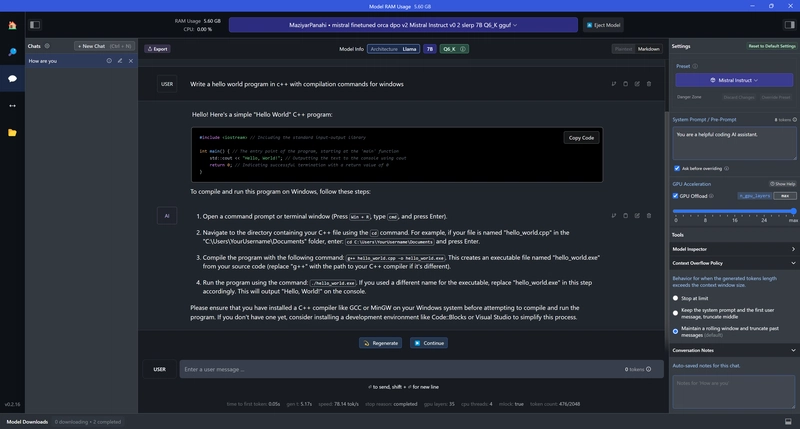The height and width of the screenshot is (429, 800).
Task: Click the System Prompt text area
Action: tap(734, 143)
